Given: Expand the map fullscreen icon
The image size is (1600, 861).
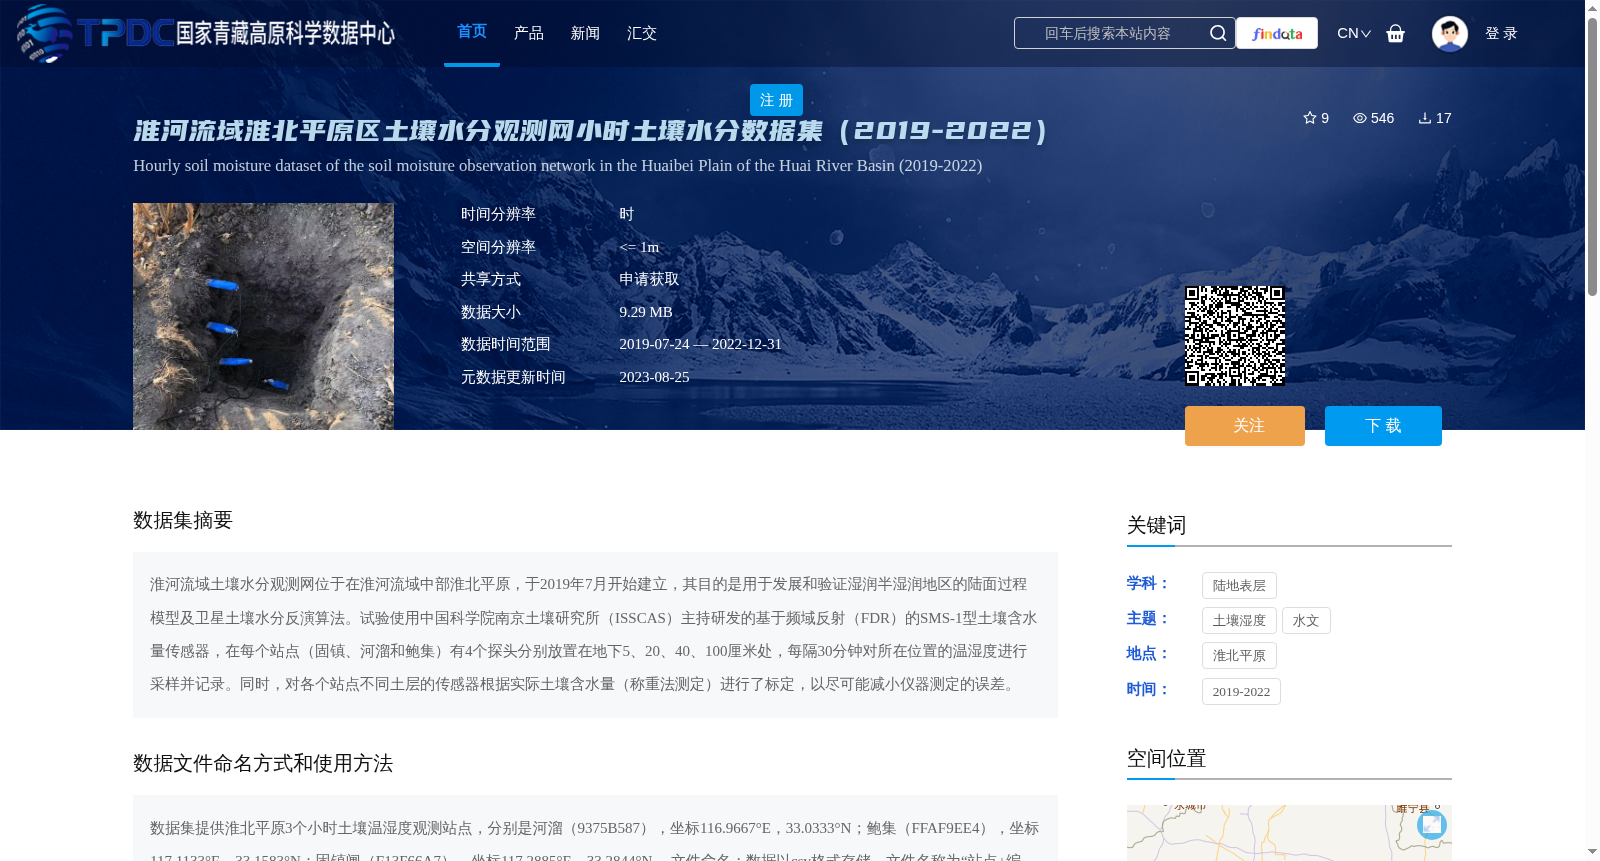Looking at the screenshot, I should (1432, 824).
